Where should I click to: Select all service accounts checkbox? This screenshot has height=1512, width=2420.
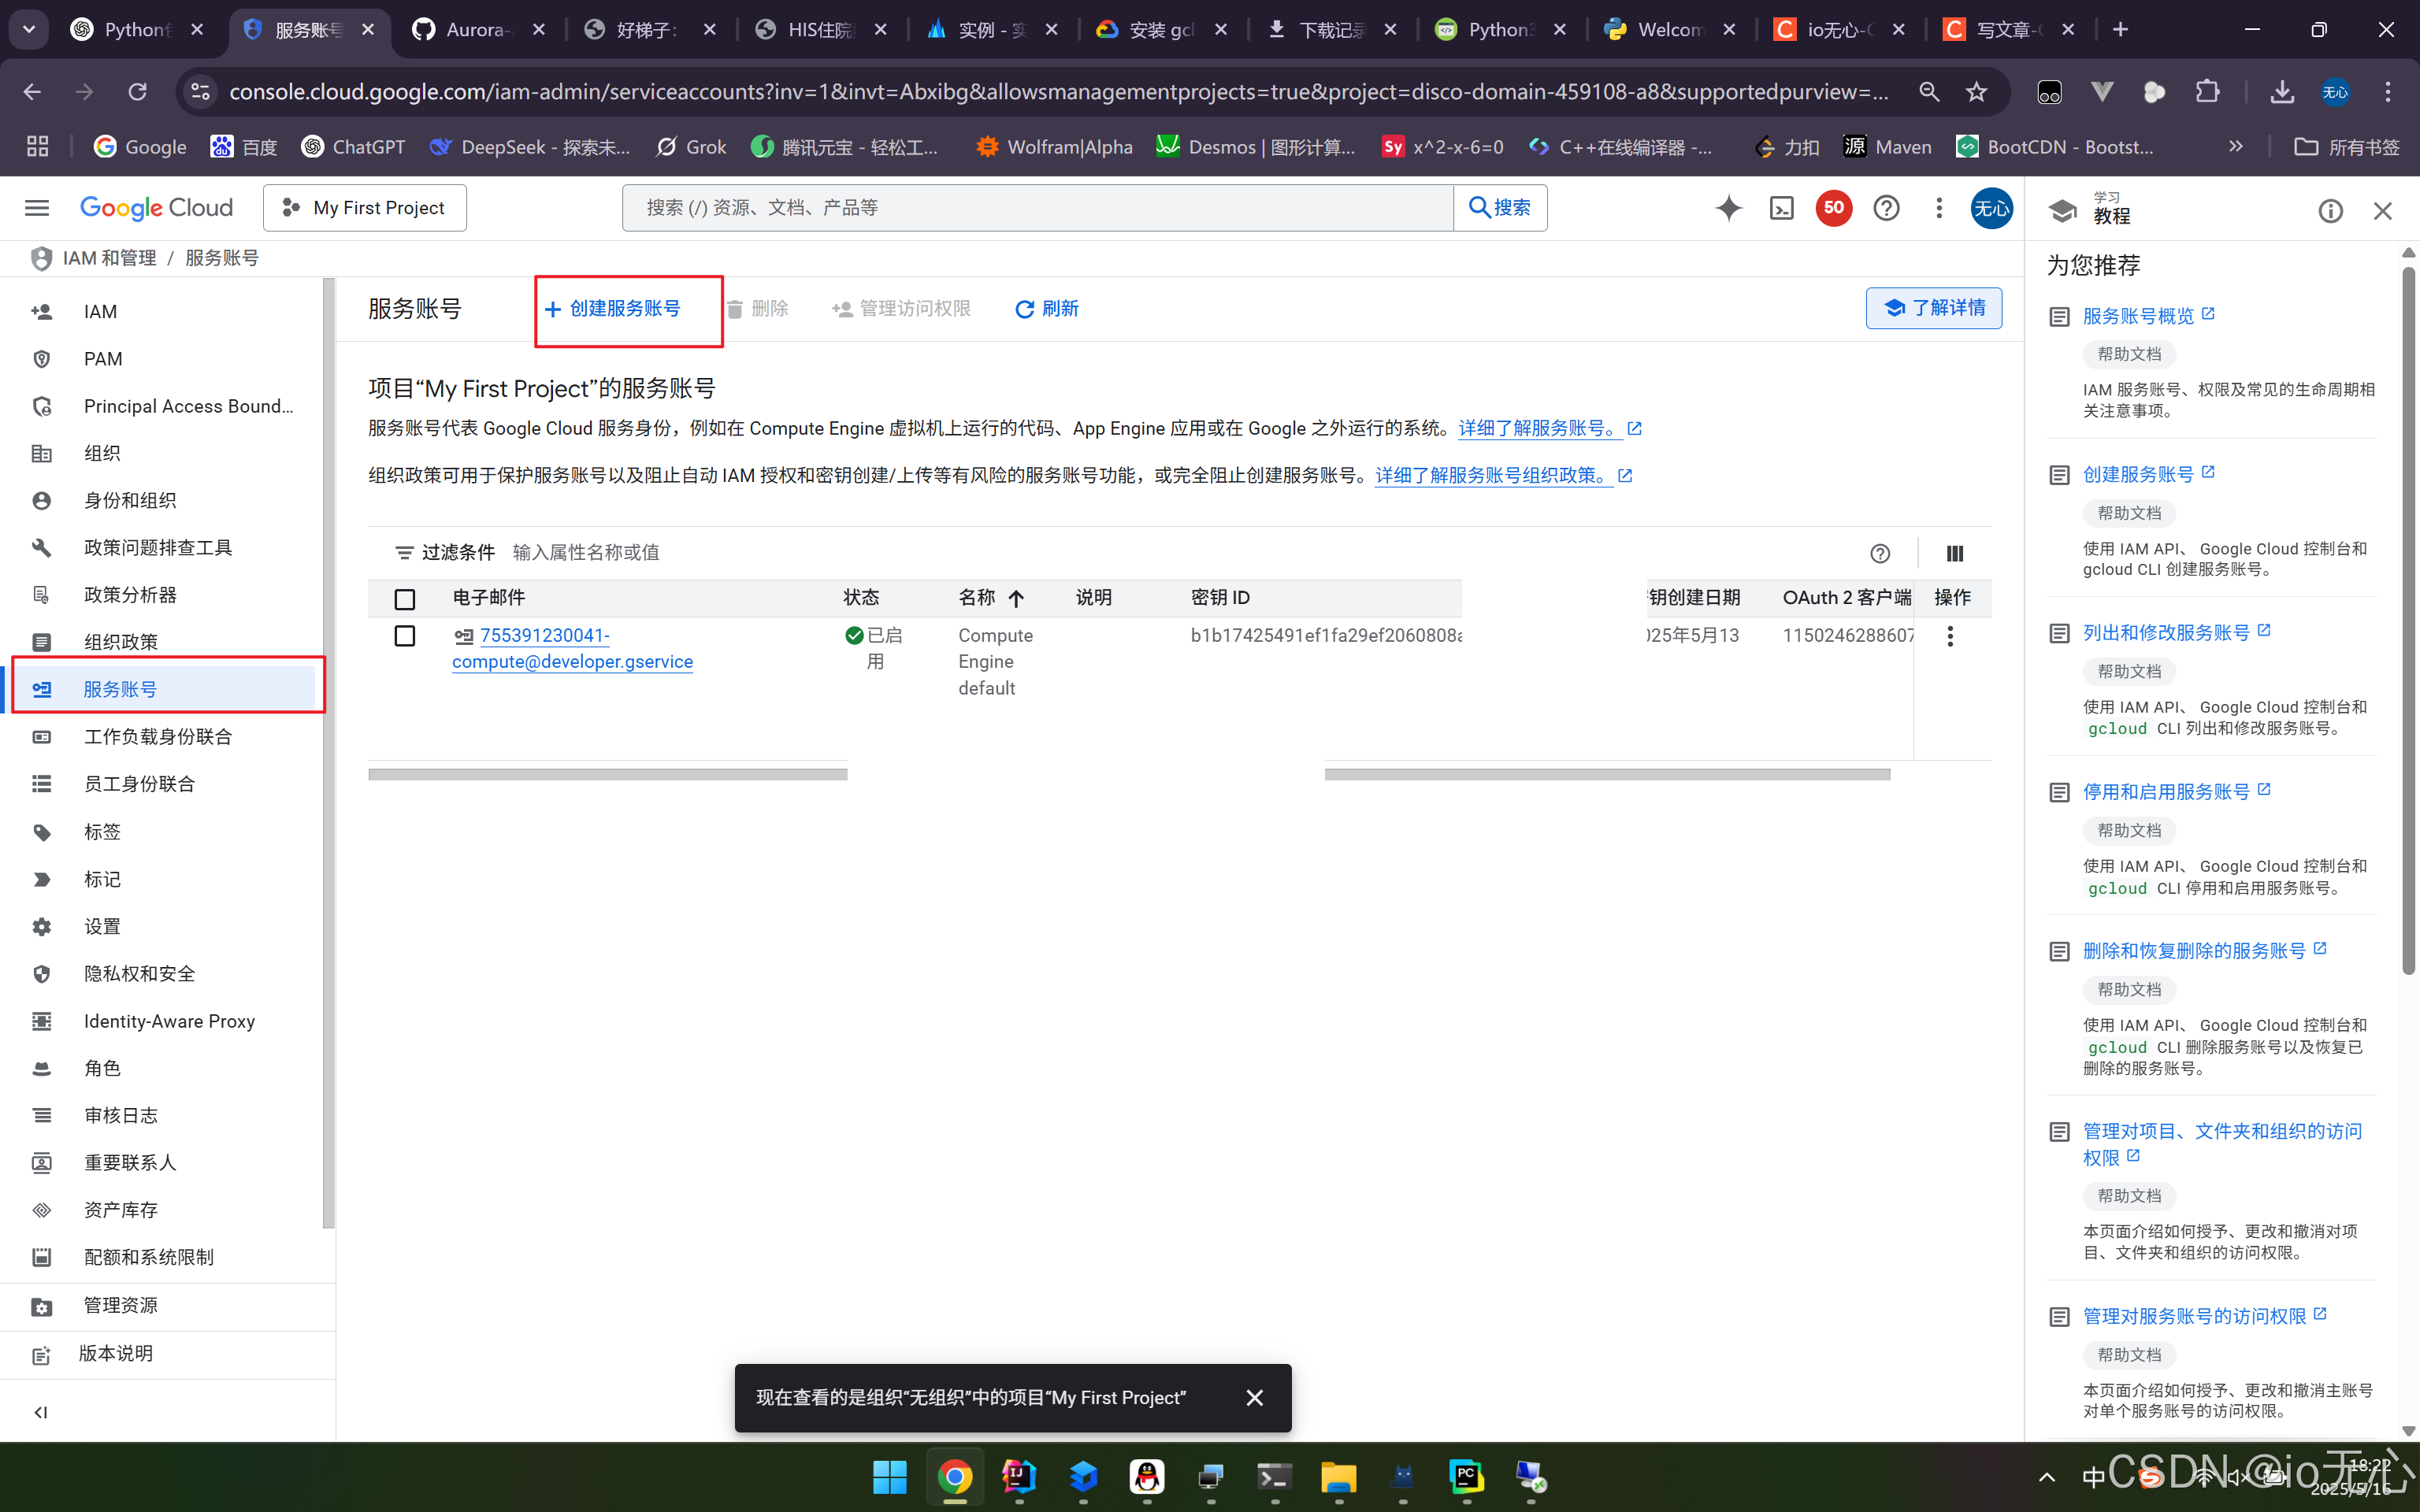click(x=405, y=599)
